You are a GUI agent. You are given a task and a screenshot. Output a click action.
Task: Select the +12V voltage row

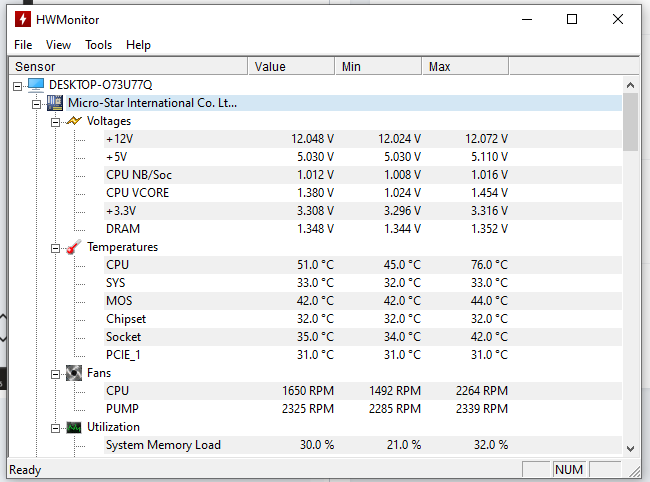(x=363, y=139)
